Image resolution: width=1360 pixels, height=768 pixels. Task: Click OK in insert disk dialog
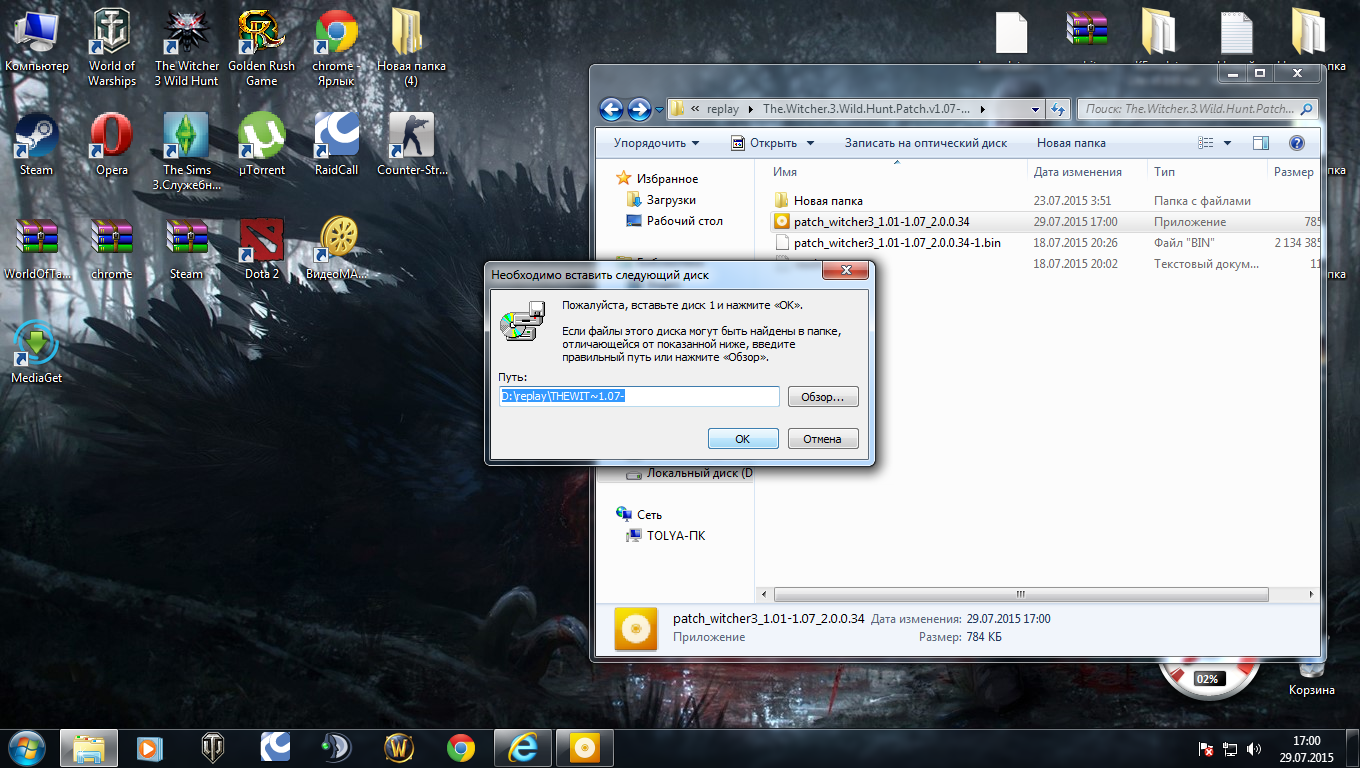click(742, 439)
